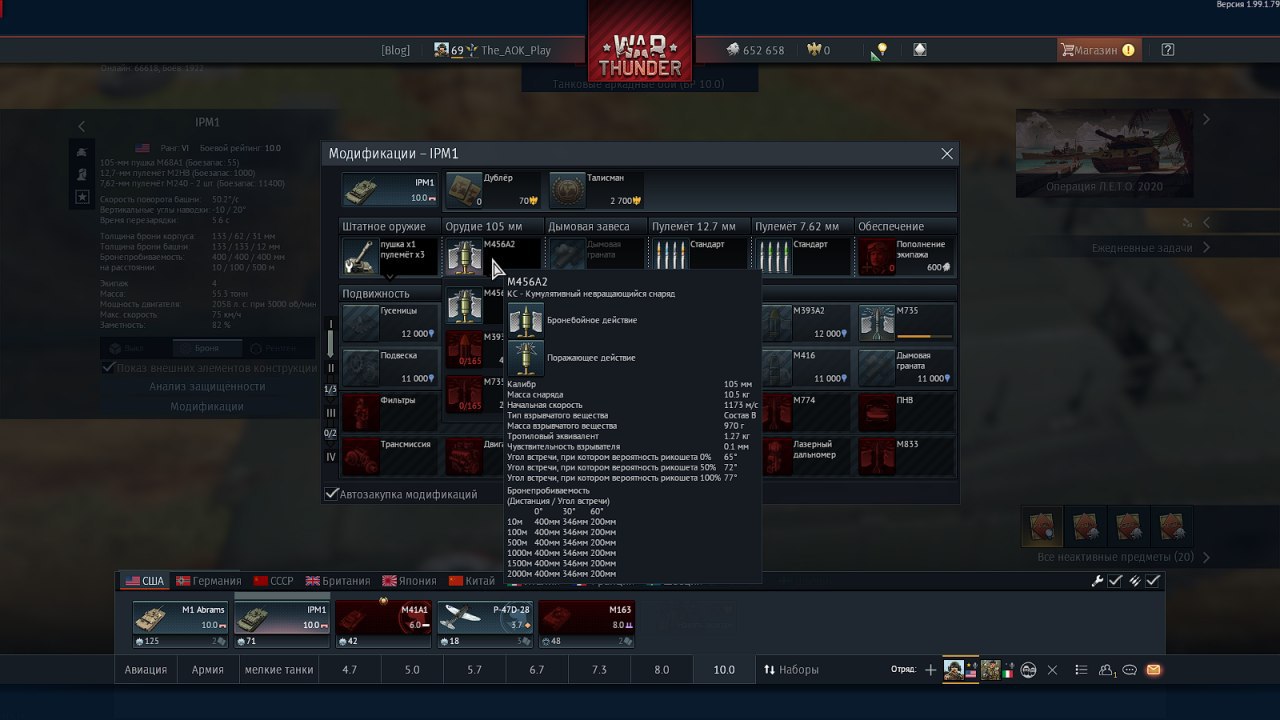Select the 8.0 battle rating tab

[661, 670]
